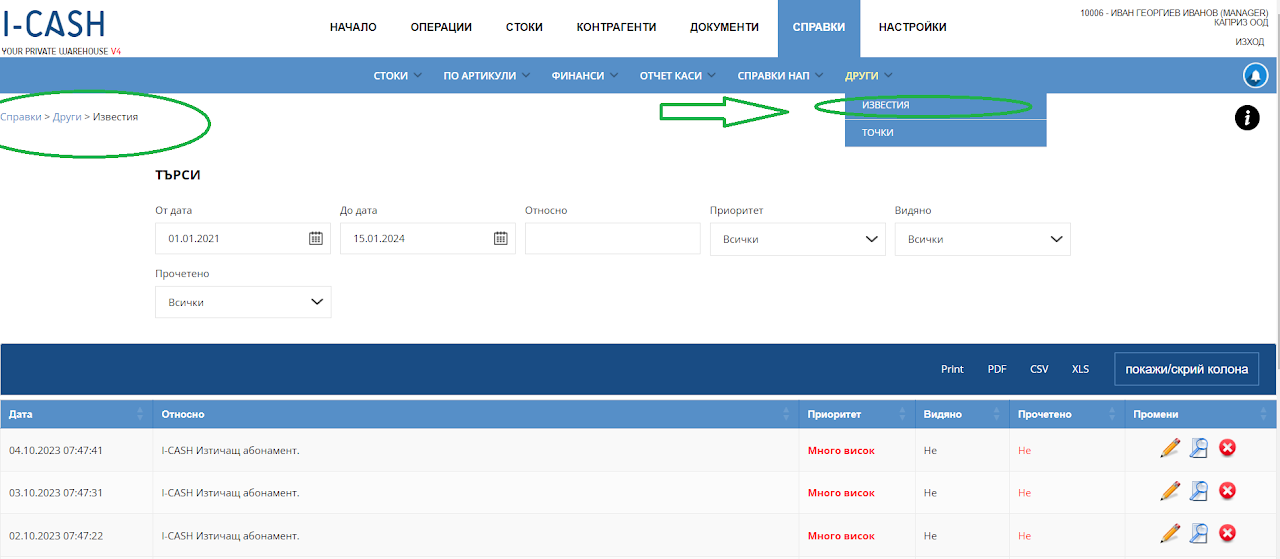Export the table as PDF
Viewport: 1280px width, 559px height.
pyautogui.click(x=997, y=369)
